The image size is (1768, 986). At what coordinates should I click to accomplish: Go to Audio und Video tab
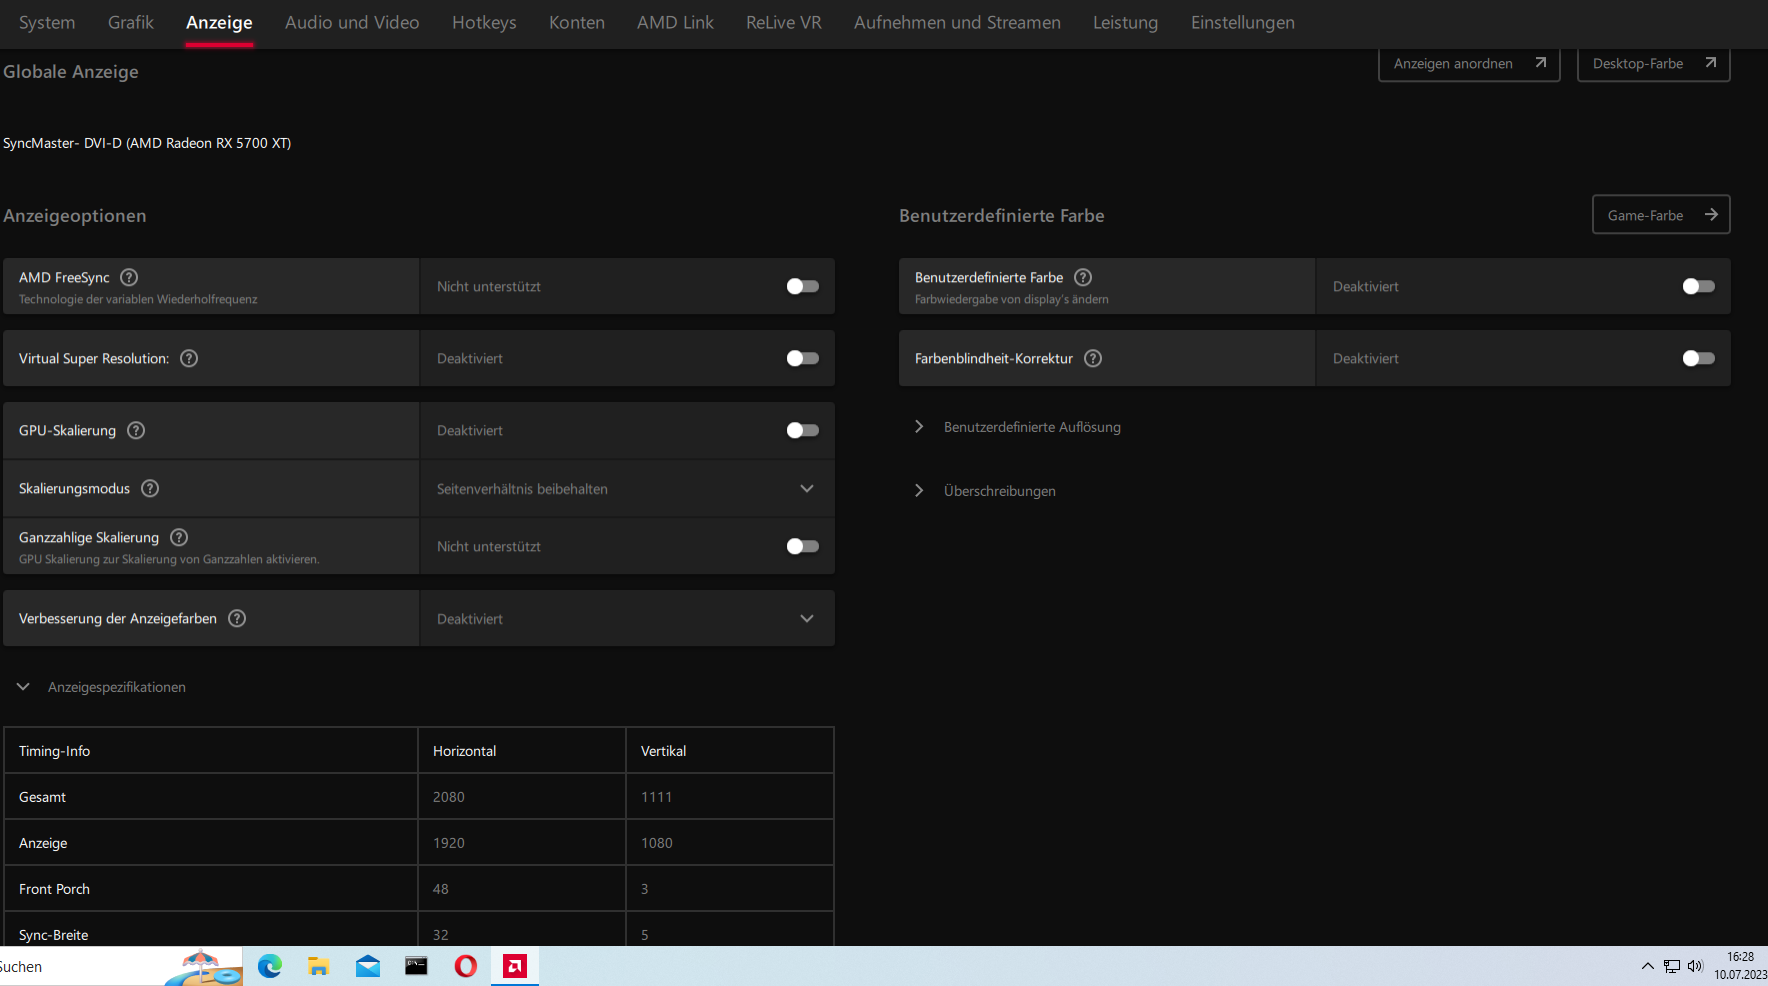click(352, 22)
